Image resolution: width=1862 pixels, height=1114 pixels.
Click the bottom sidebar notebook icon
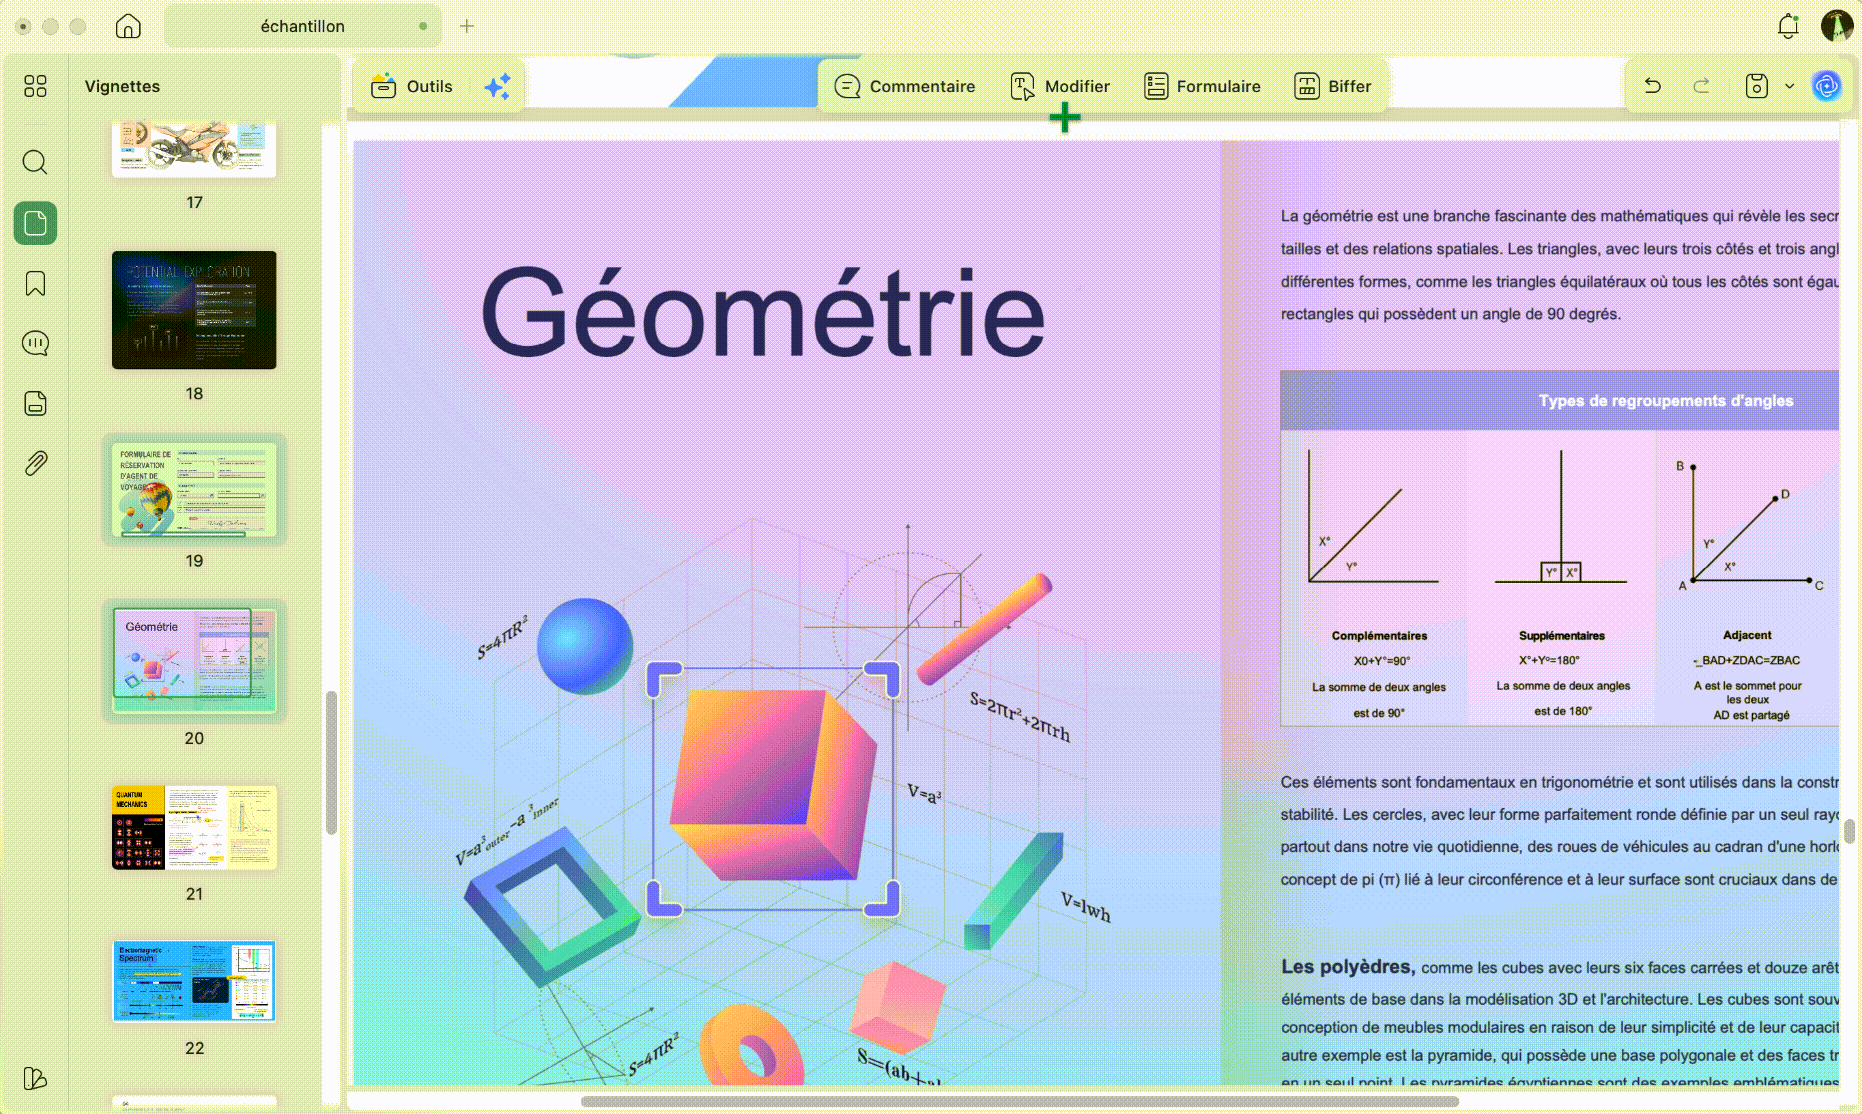tap(35, 1078)
